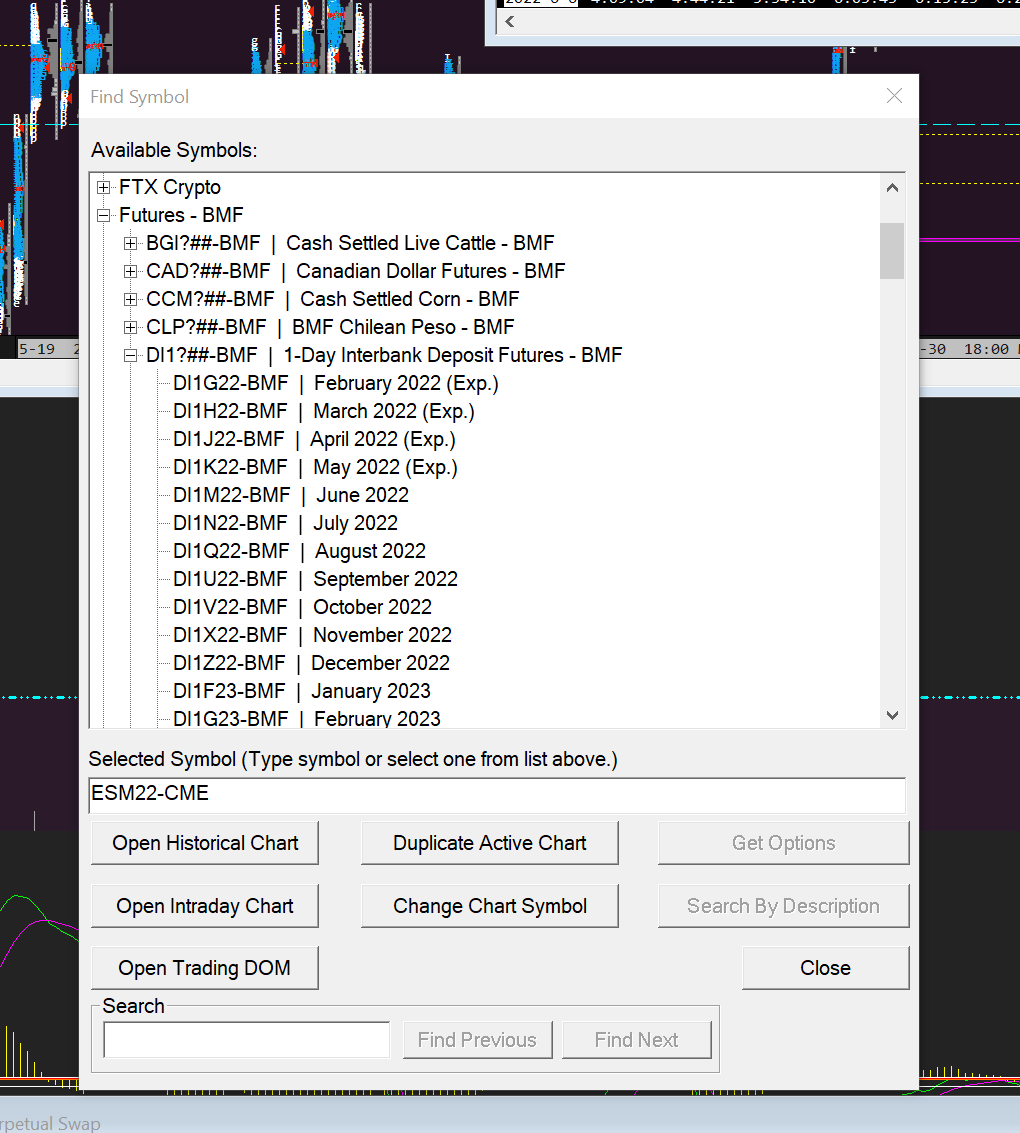Close Find Symbol dialog with X
This screenshot has height=1133, width=1020.
point(894,96)
